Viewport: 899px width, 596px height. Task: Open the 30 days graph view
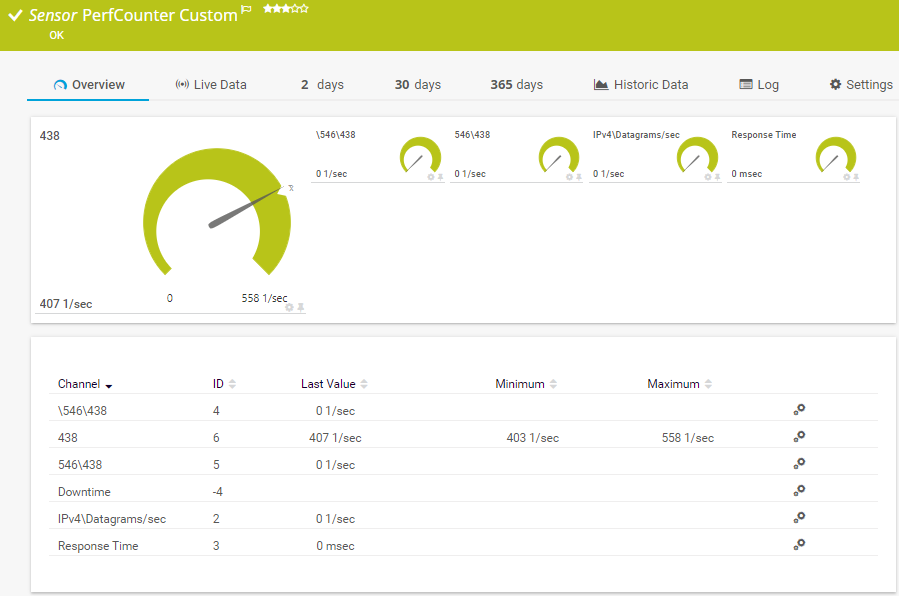click(417, 85)
